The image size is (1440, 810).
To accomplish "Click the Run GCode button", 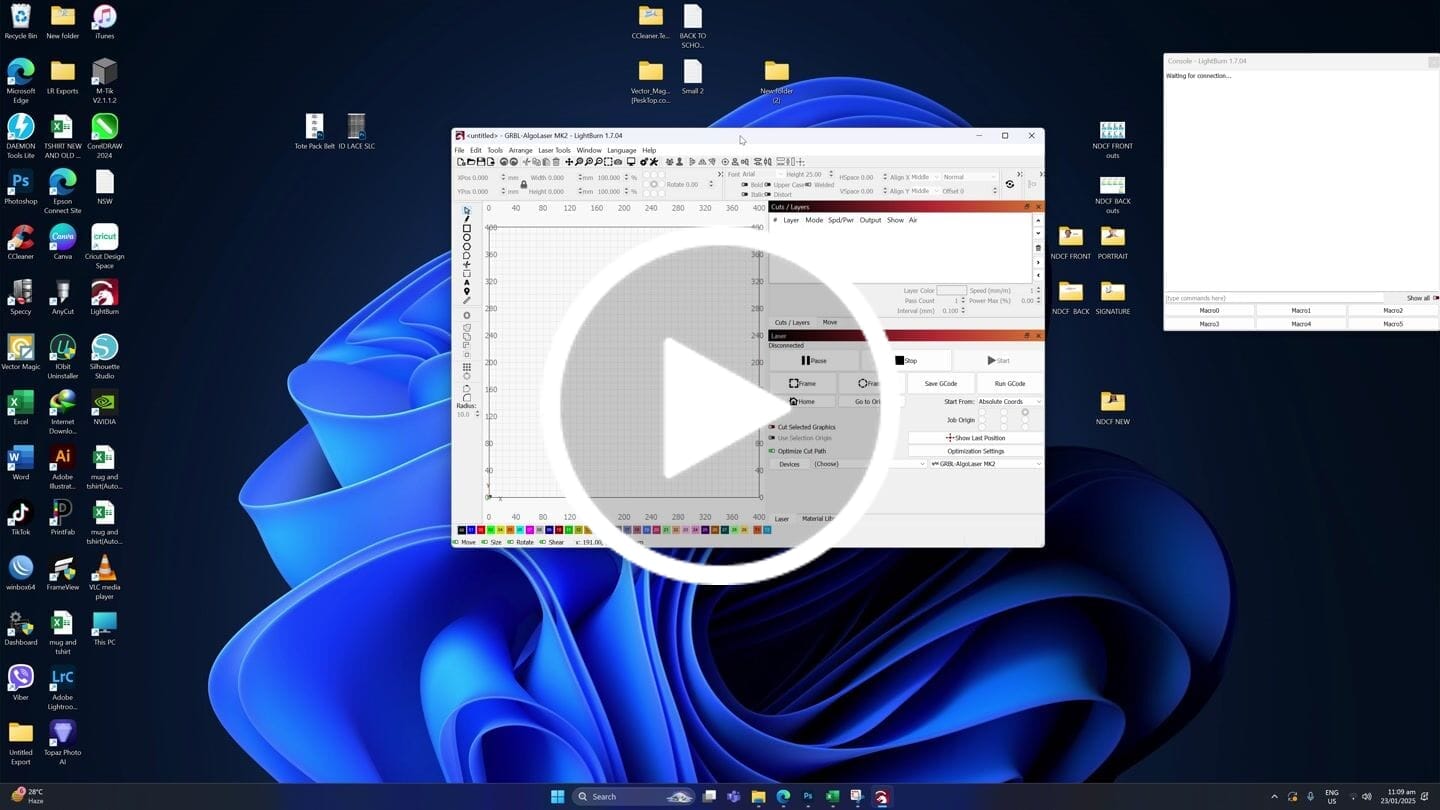I will 1010,383.
